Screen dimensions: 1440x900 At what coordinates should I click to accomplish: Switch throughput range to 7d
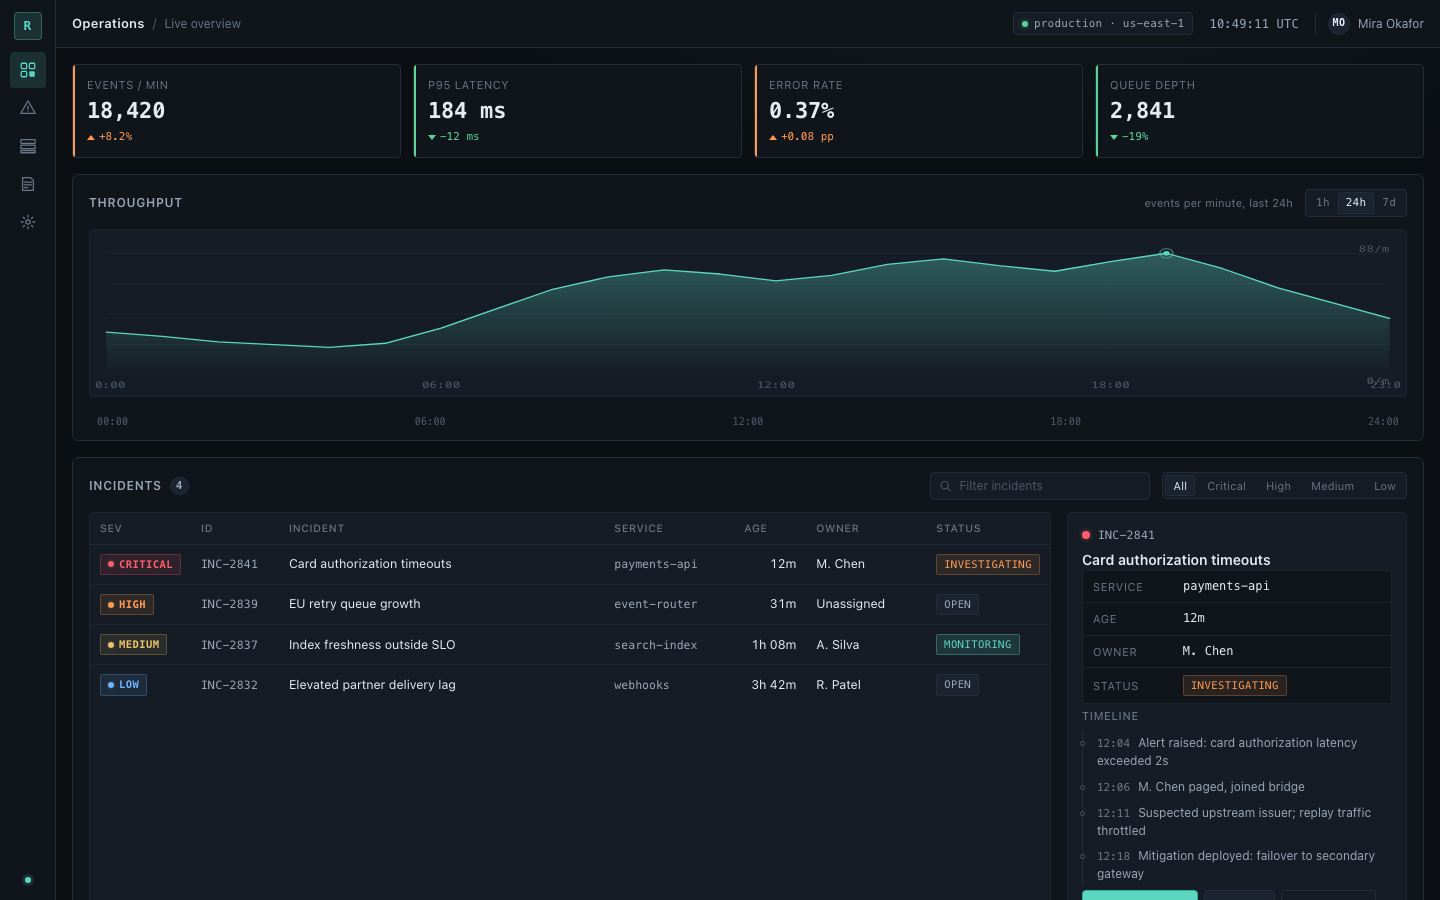(x=1389, y=203)
